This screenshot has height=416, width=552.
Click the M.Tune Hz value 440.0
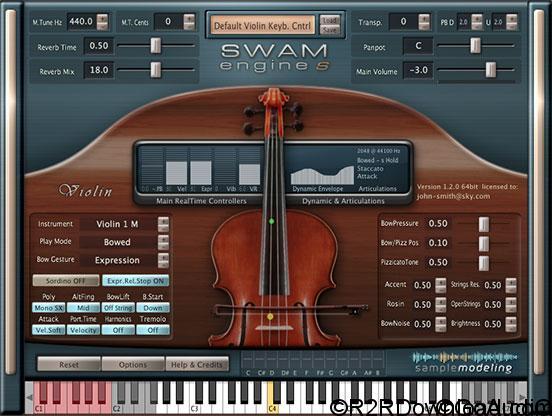[x=81, y=22]
